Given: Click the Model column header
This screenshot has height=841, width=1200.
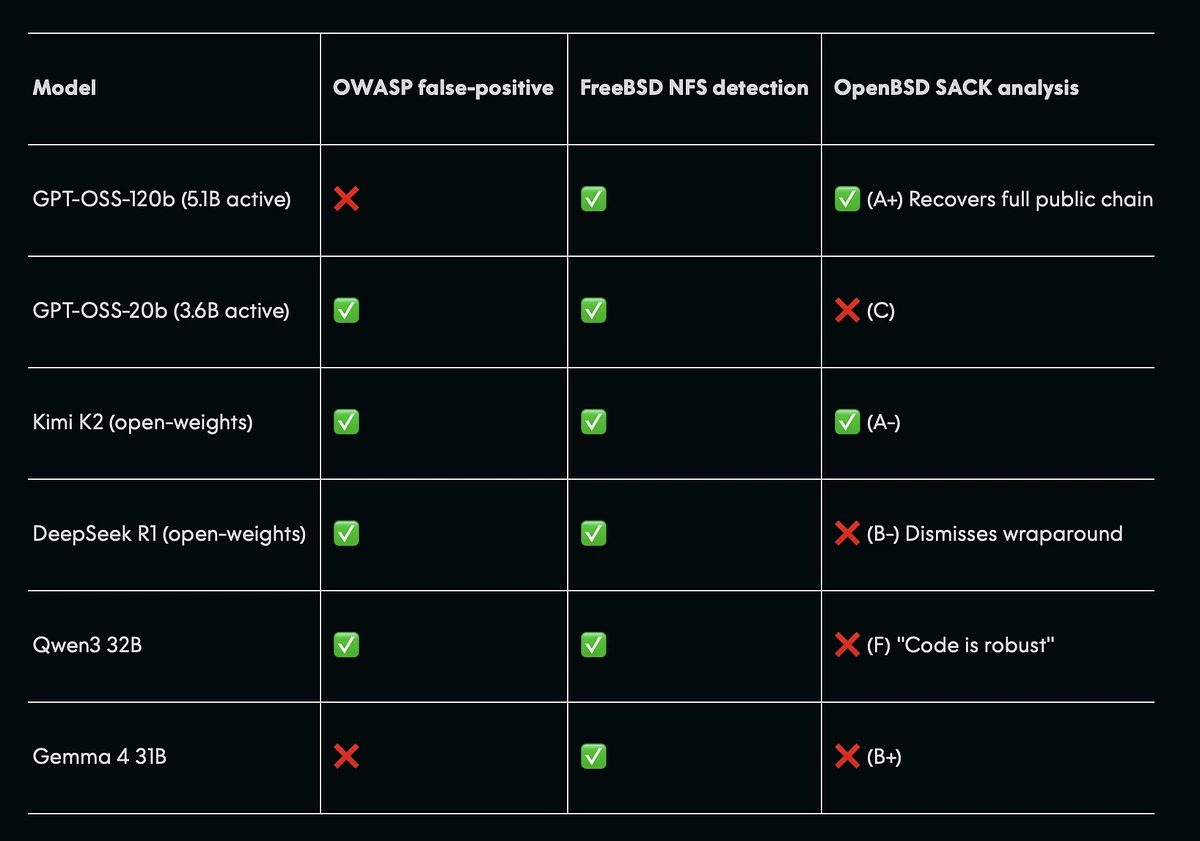Looking at the screenshot, I should 65,88.
